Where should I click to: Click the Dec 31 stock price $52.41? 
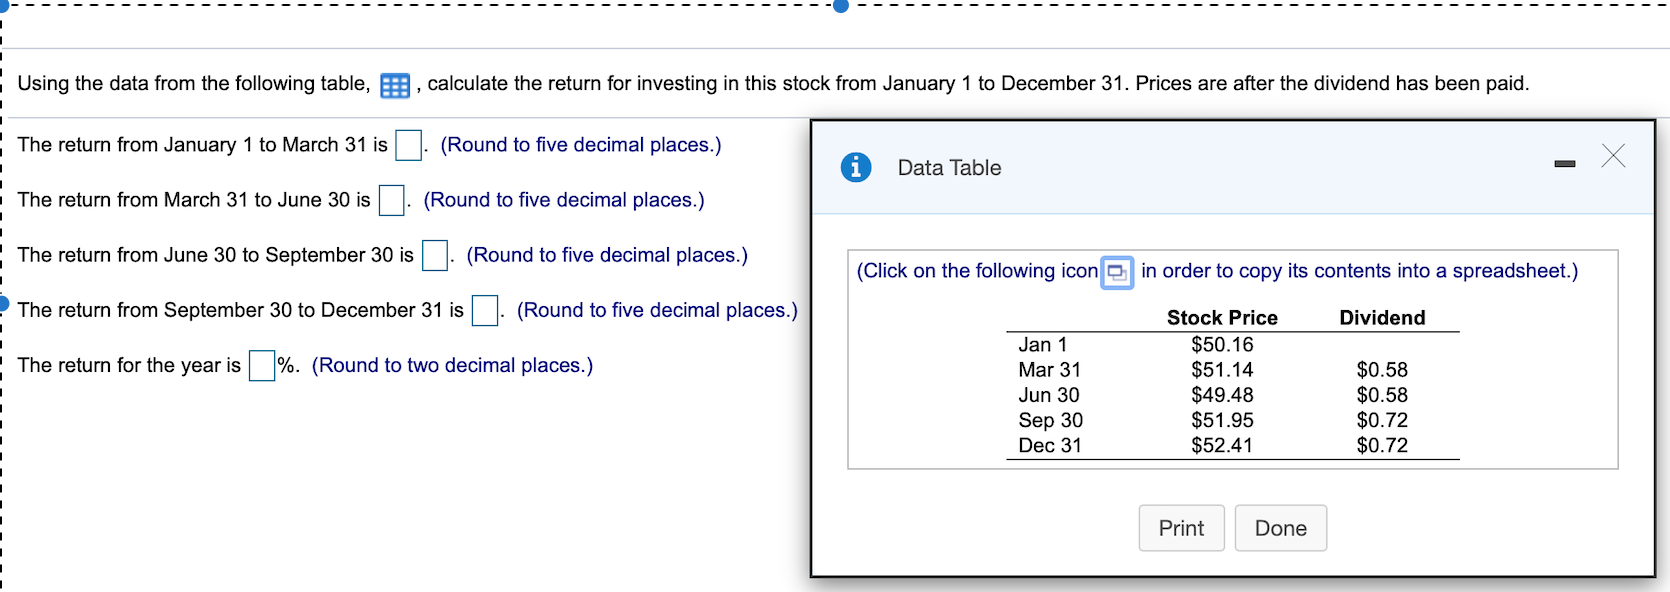(1222, 446)
